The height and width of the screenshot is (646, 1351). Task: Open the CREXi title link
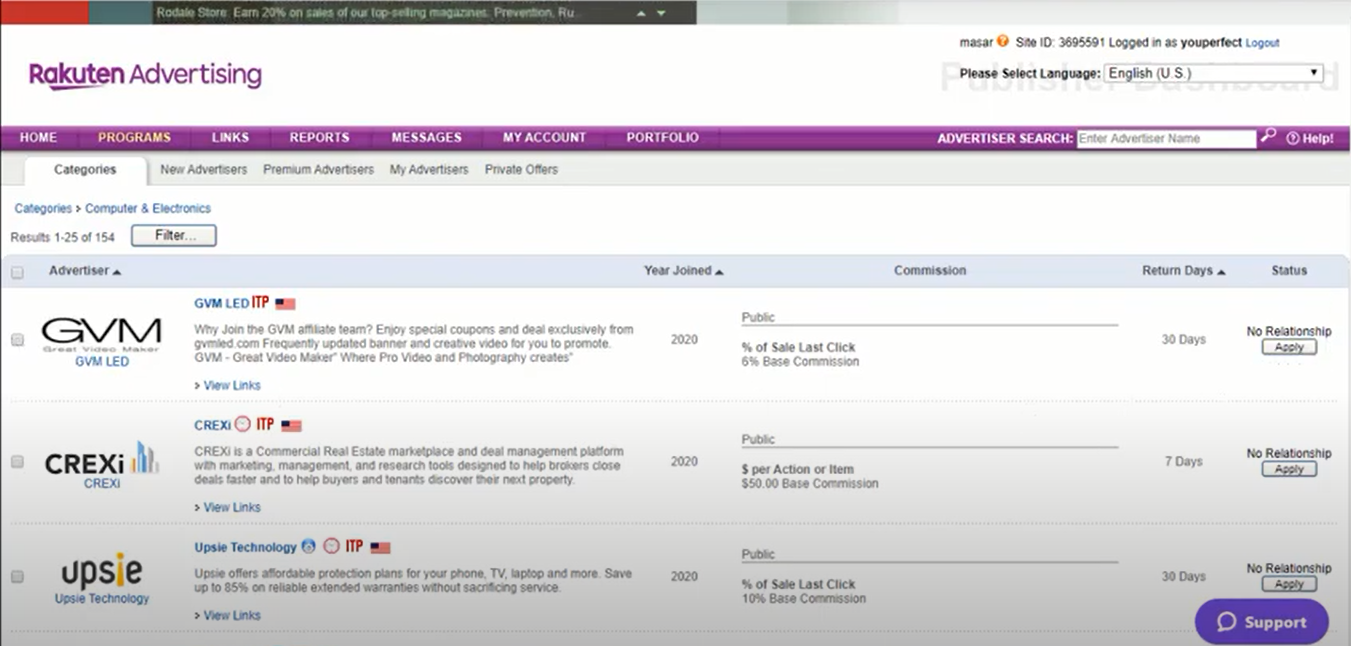[x=212, y=425]
